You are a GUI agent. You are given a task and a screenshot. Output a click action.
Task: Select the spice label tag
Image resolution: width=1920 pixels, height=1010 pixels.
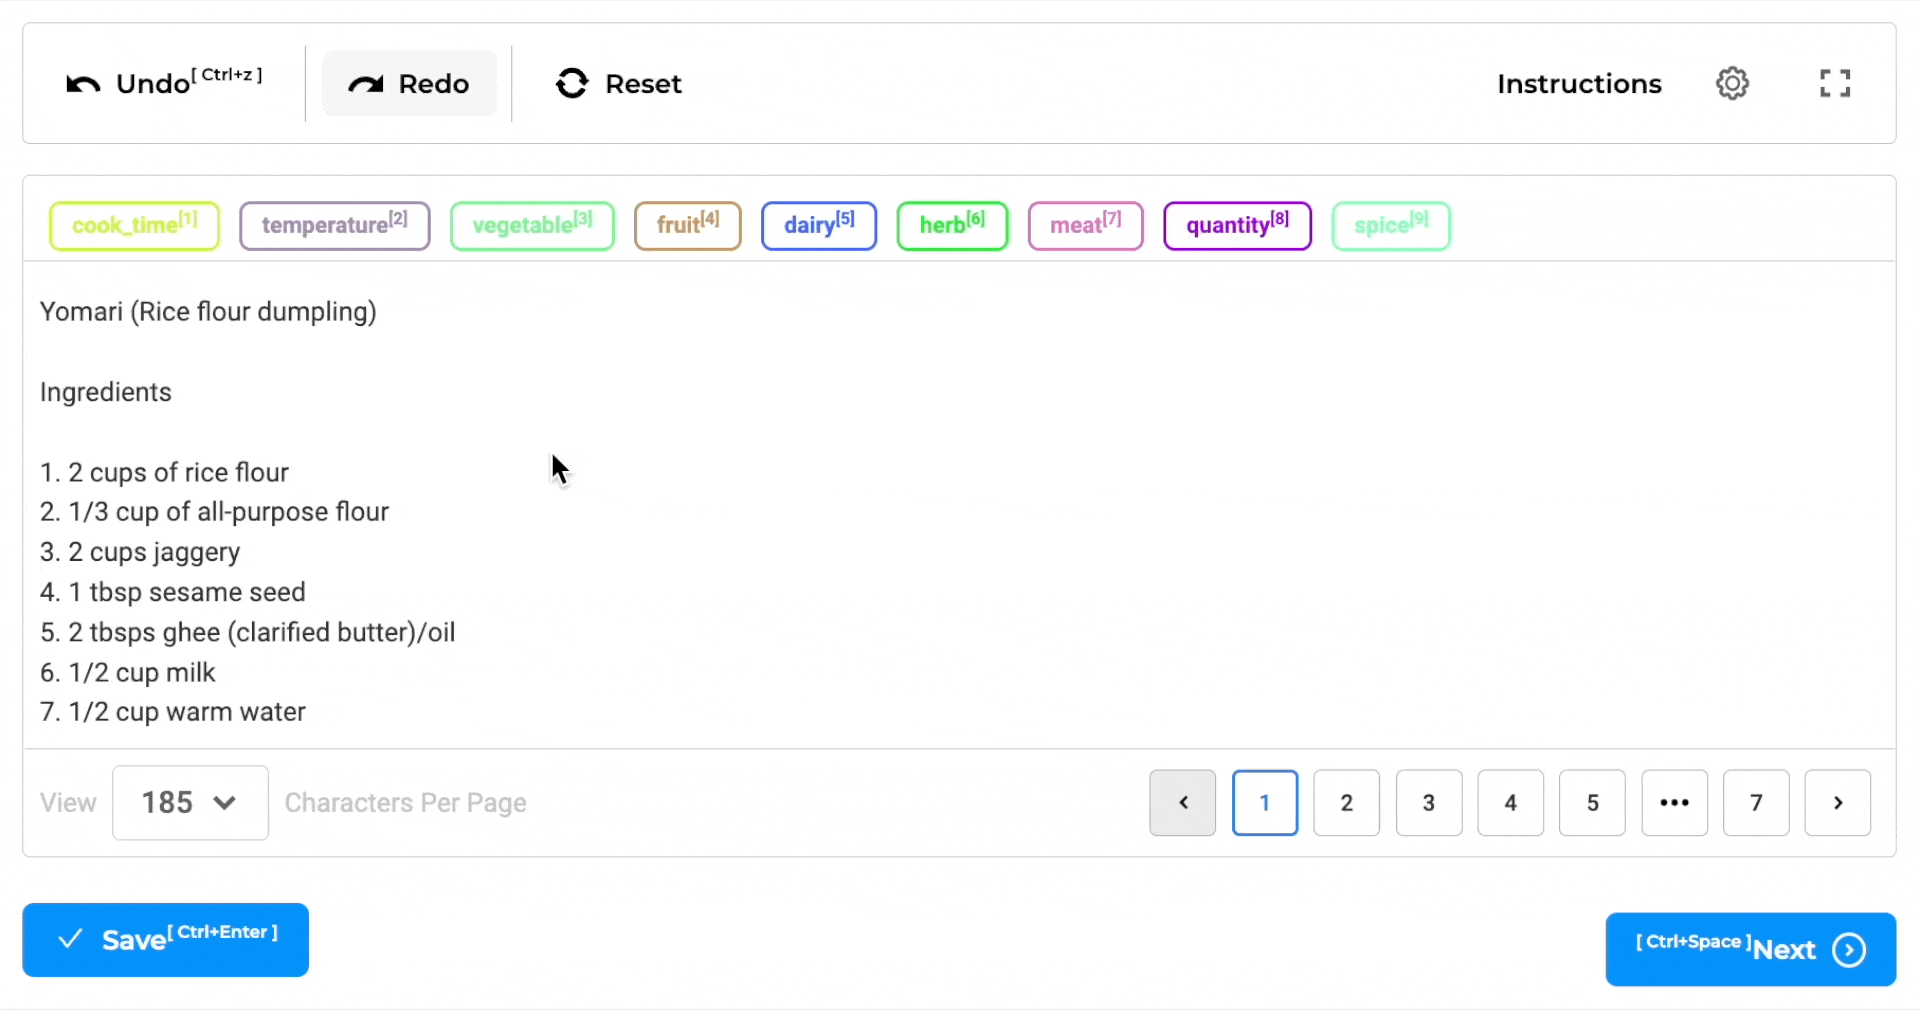pos(1390,226)
